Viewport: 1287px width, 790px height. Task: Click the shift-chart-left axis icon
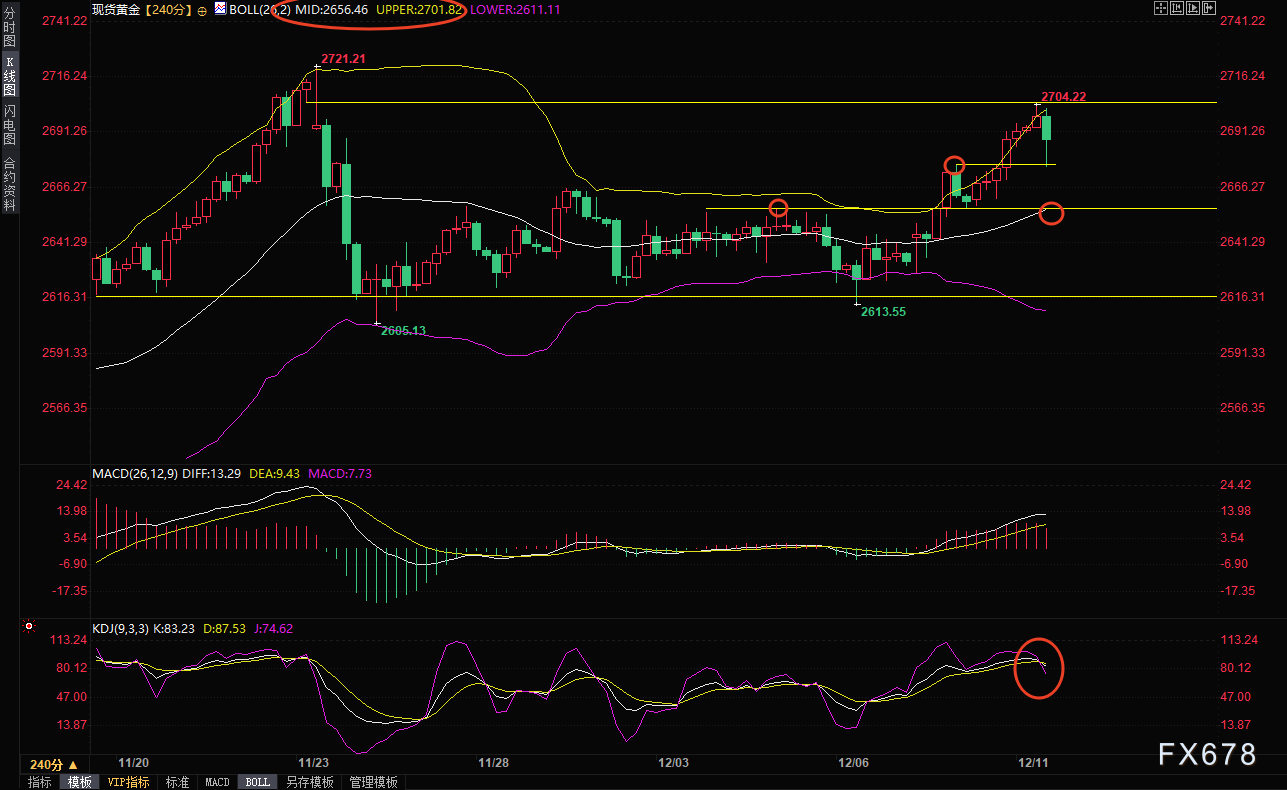[1178, 9]
